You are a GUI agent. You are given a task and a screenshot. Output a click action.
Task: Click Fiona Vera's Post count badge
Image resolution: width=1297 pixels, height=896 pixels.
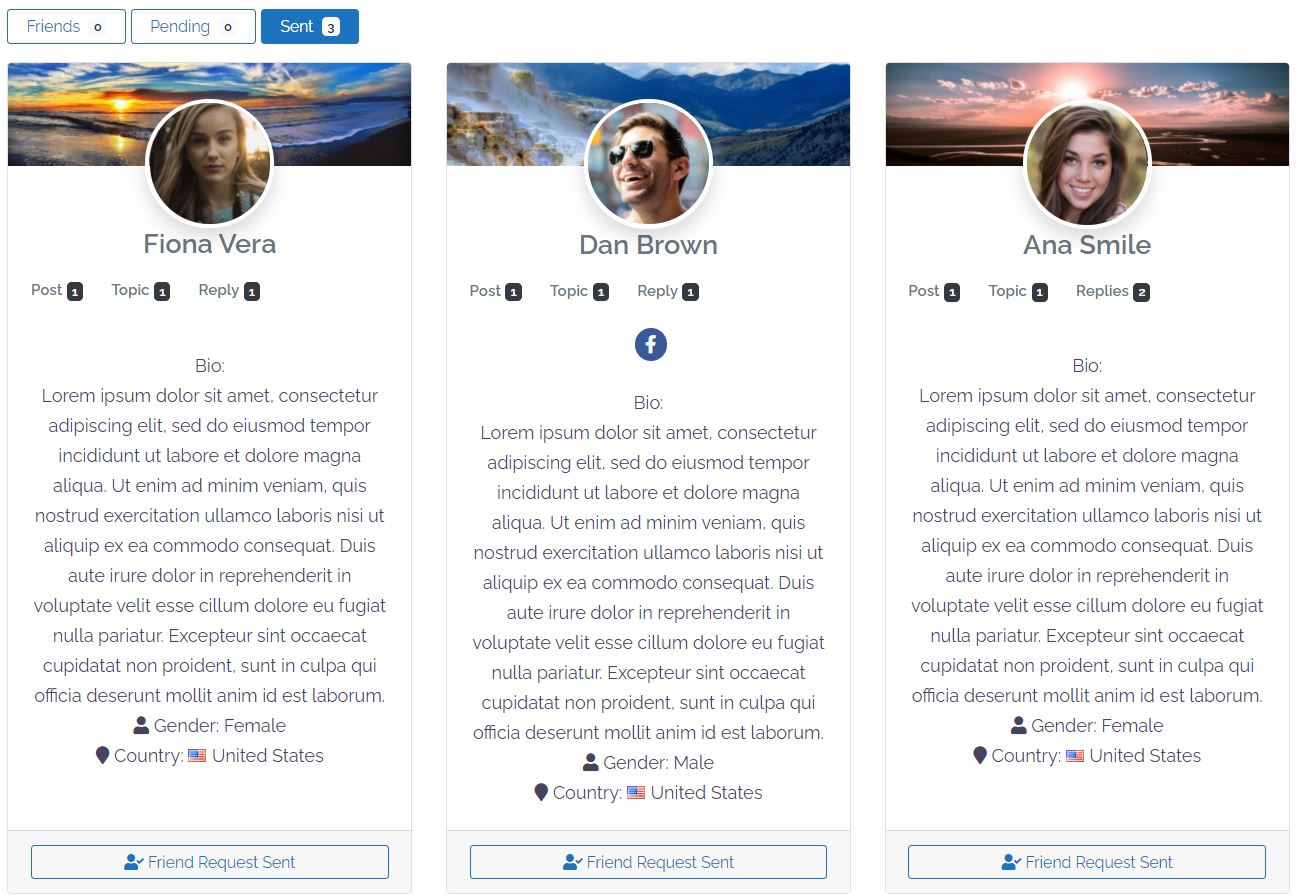coord(75,292)
